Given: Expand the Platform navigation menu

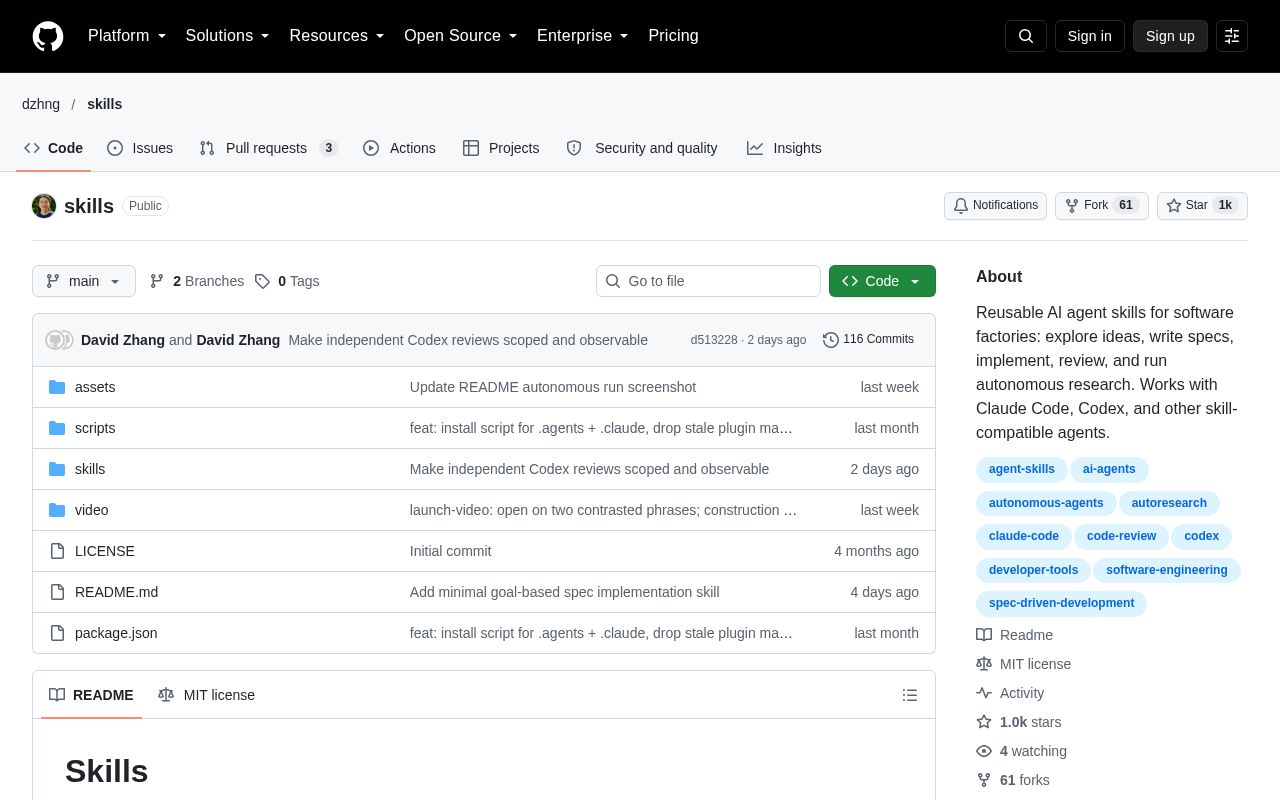Looking at the screenshot, I should (x=127, y=36).
